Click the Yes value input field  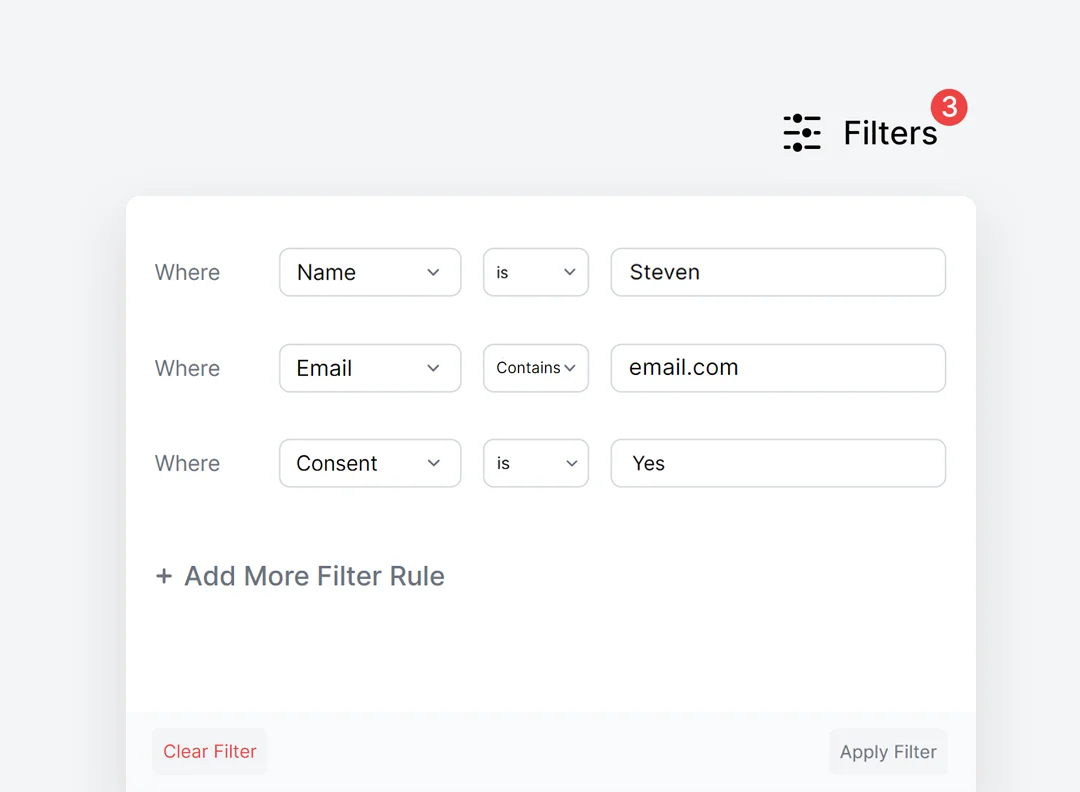(778, 463)
